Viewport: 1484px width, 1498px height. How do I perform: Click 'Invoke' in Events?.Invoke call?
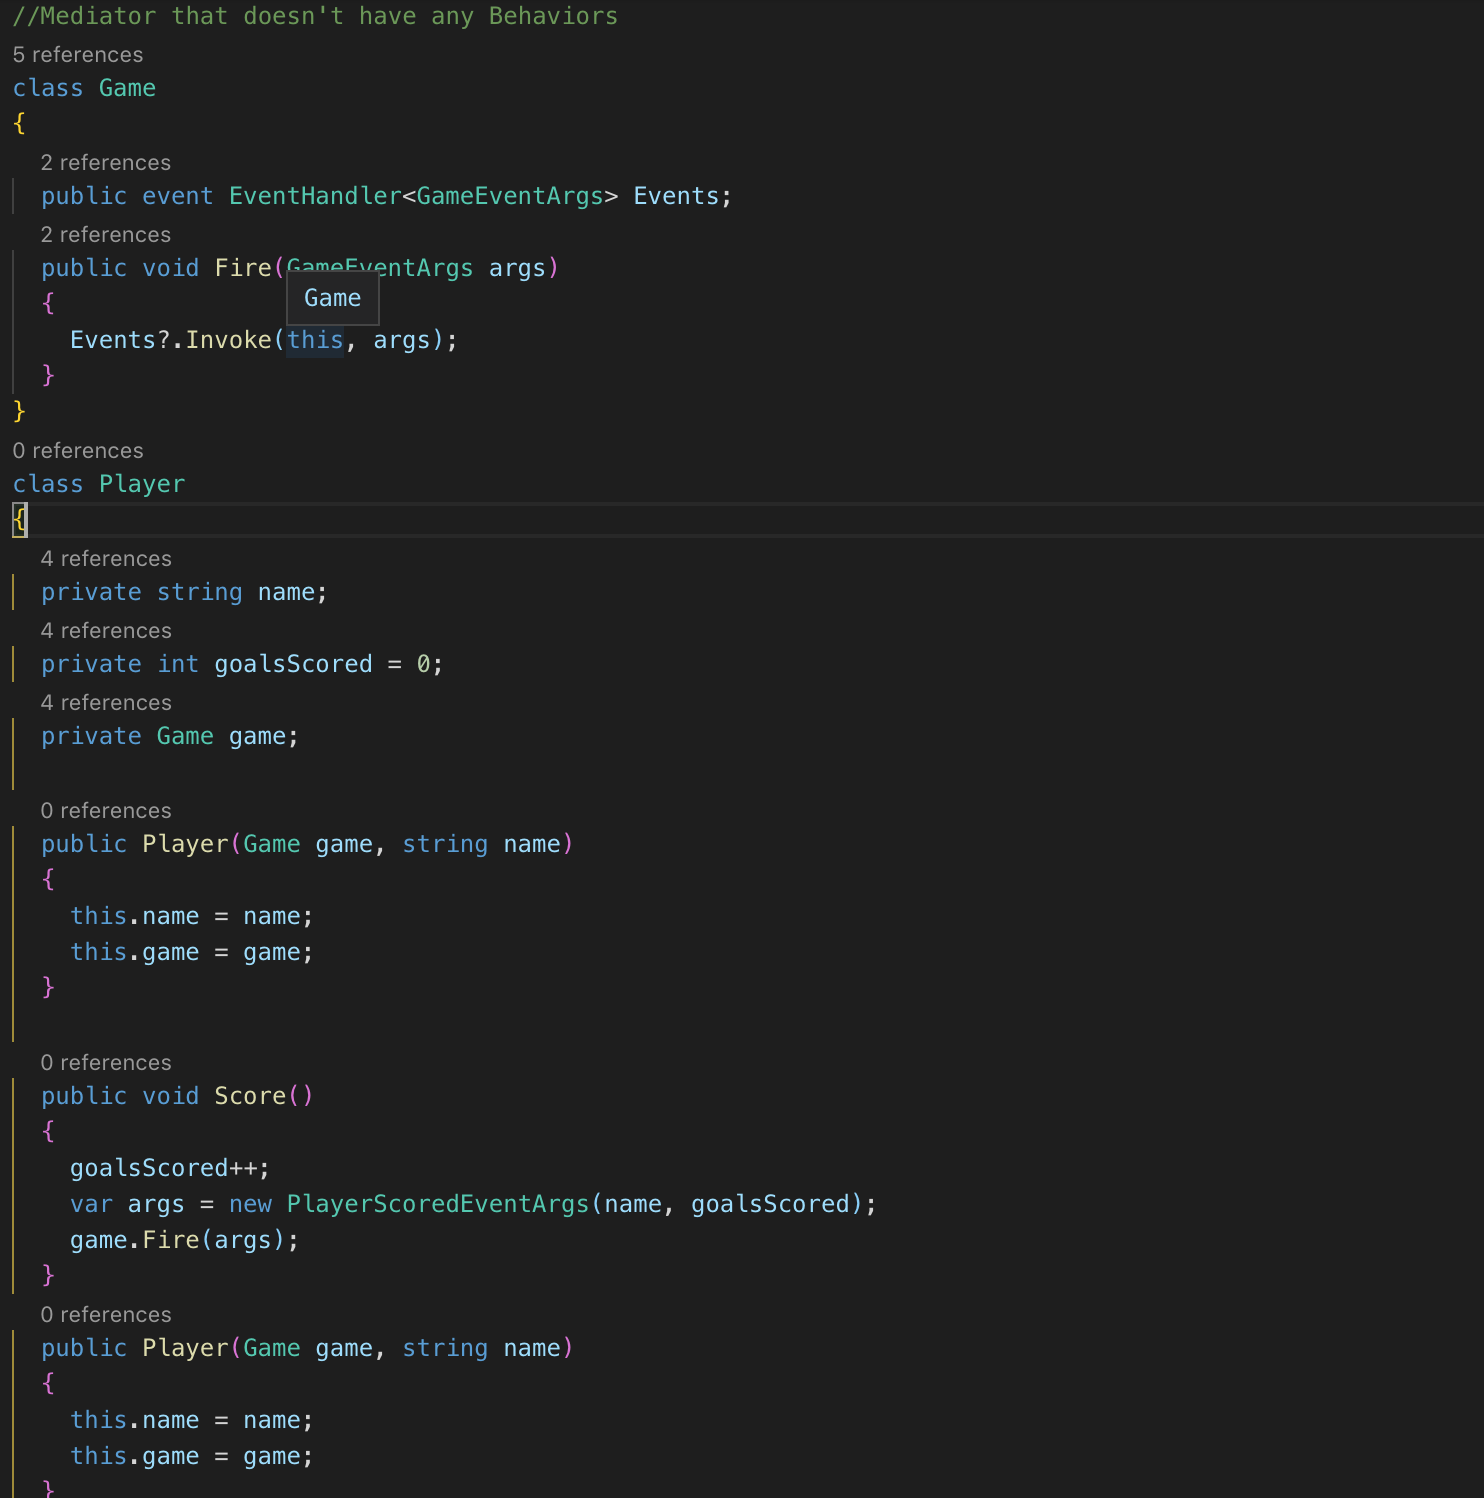coord(229,340)
